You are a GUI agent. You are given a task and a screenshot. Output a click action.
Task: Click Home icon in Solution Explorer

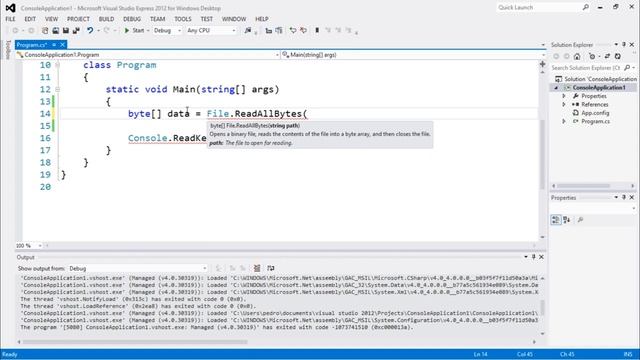577,56
